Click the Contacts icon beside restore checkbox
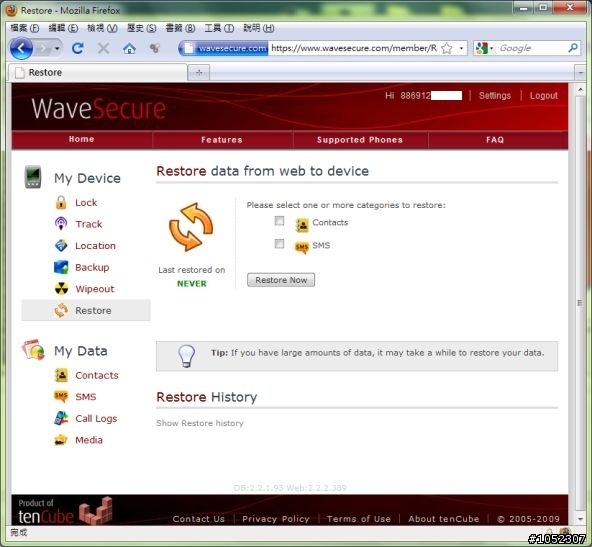592x547 pixels. point(302,225)
